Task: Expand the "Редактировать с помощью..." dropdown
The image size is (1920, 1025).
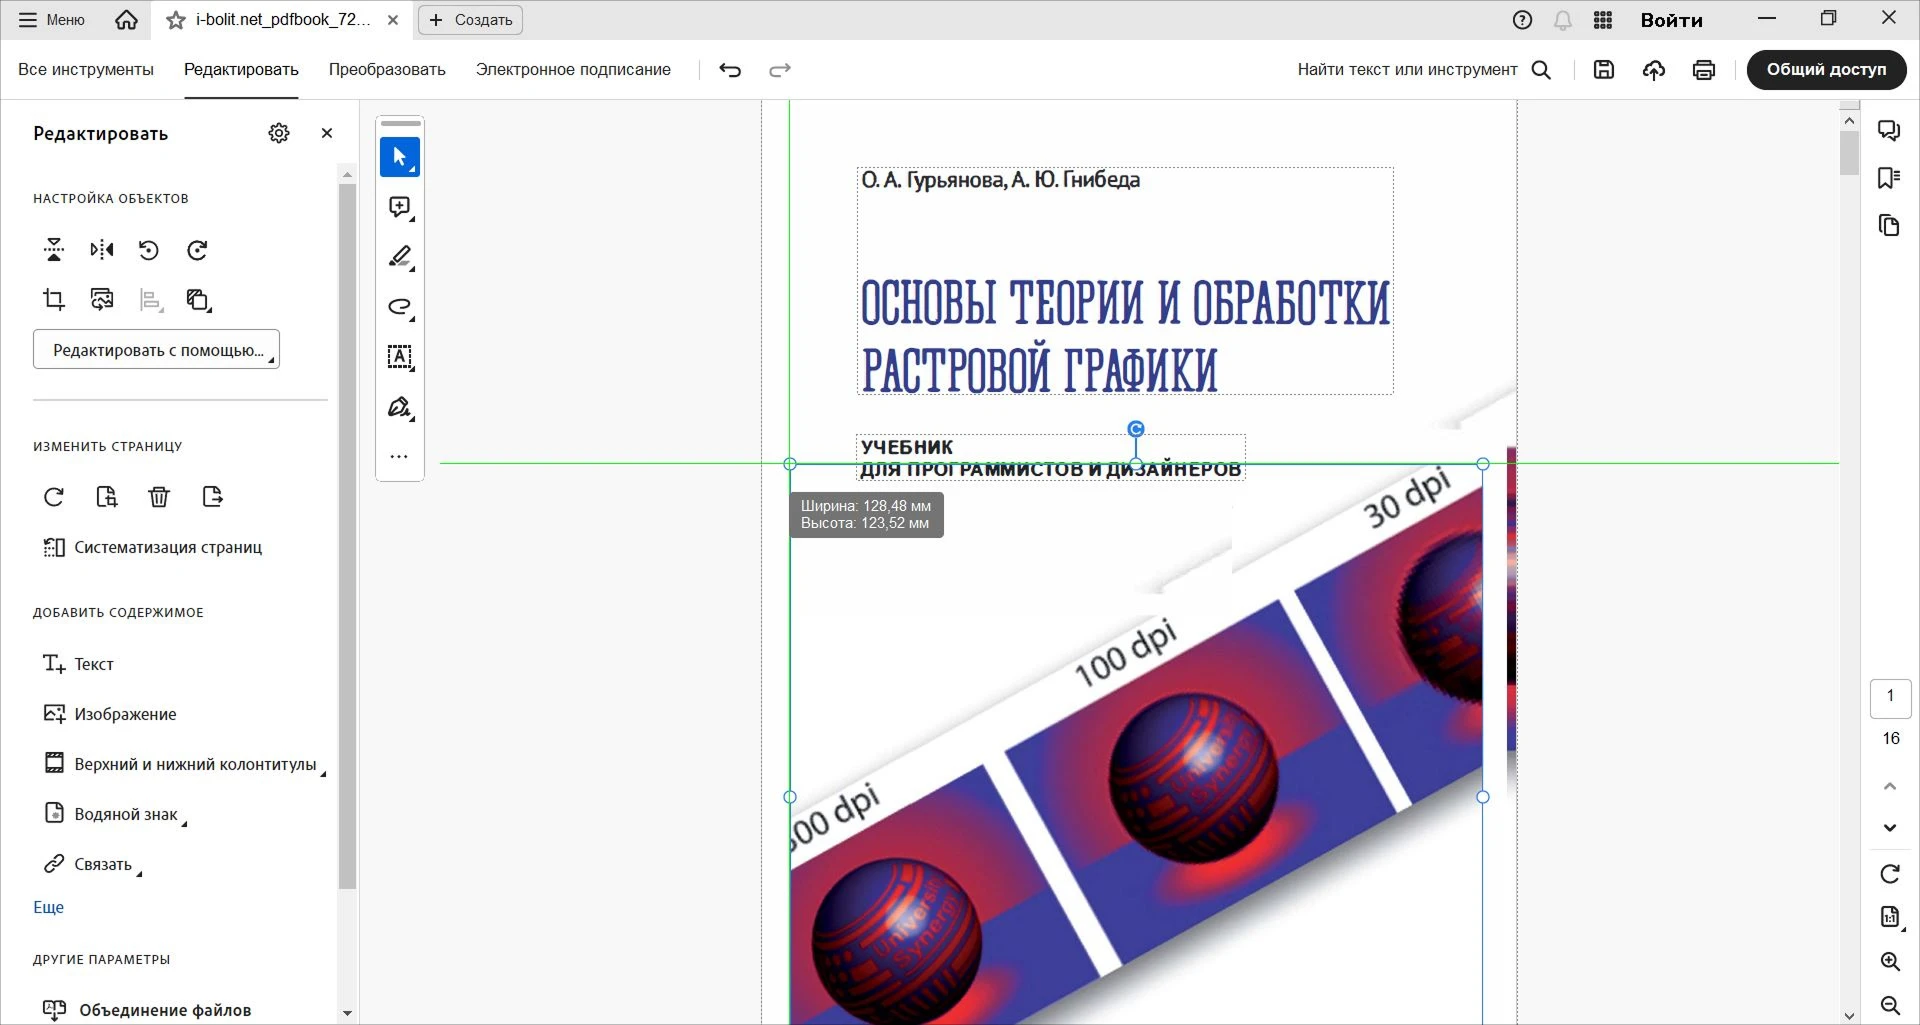Action: 157,350
